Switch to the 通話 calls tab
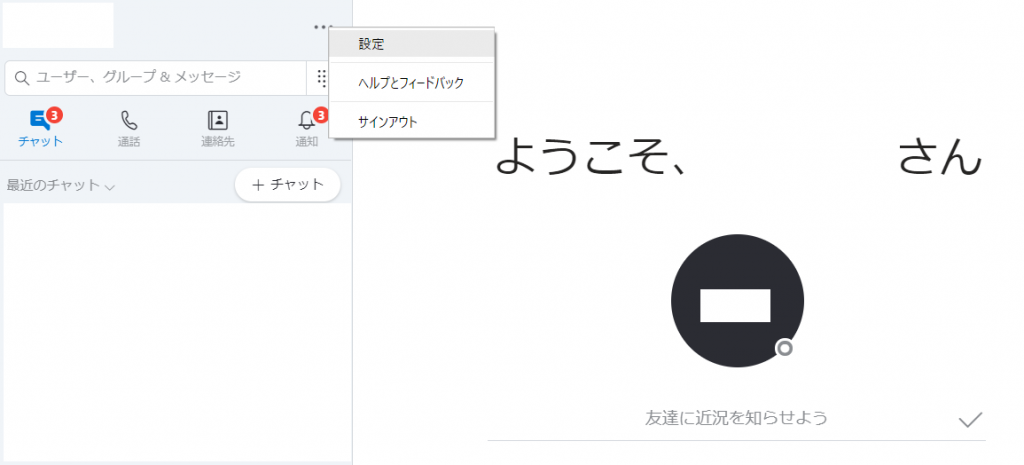 [129, 128]
